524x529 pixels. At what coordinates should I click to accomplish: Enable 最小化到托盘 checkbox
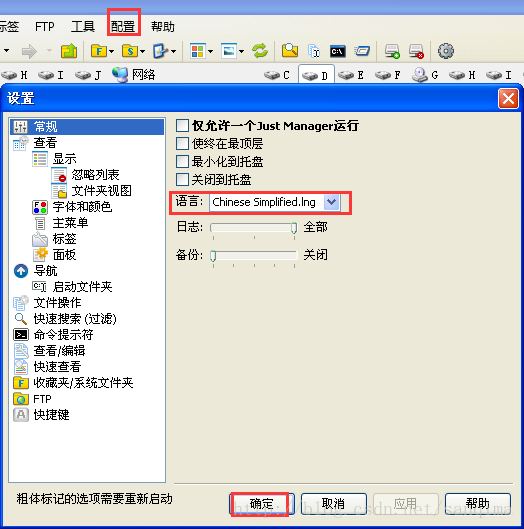[182, 162]
